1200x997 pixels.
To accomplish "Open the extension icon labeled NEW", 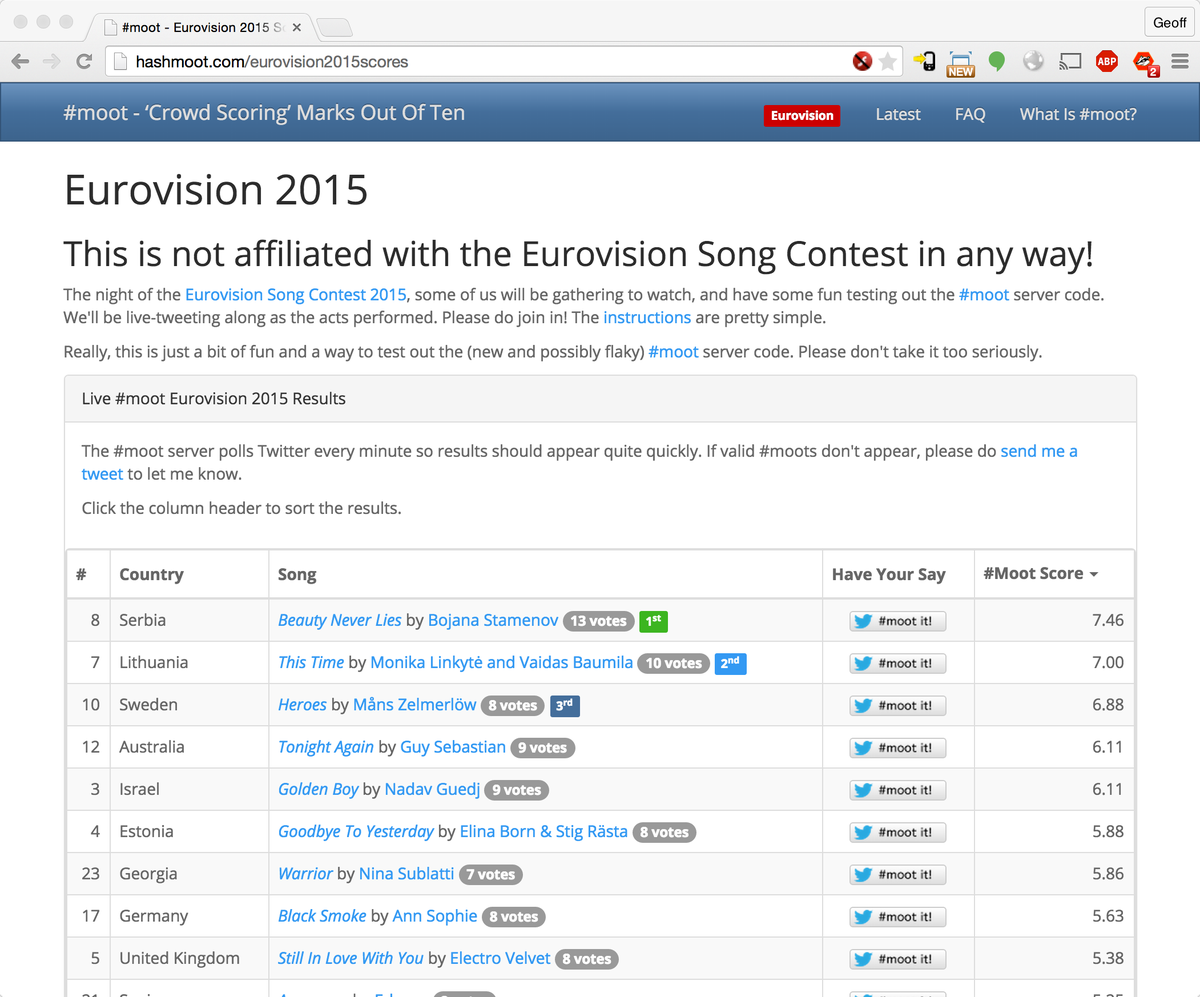I will coord(961,63).
